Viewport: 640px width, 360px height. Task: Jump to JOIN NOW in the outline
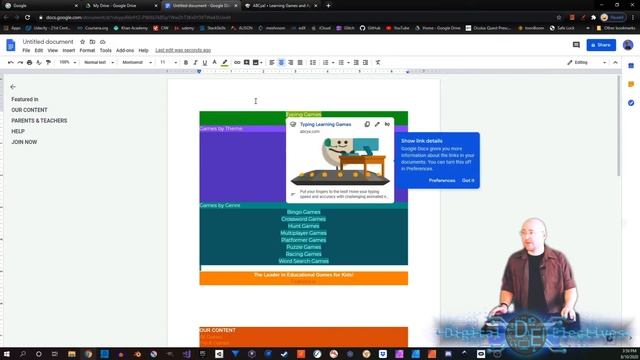coord(24,142)
